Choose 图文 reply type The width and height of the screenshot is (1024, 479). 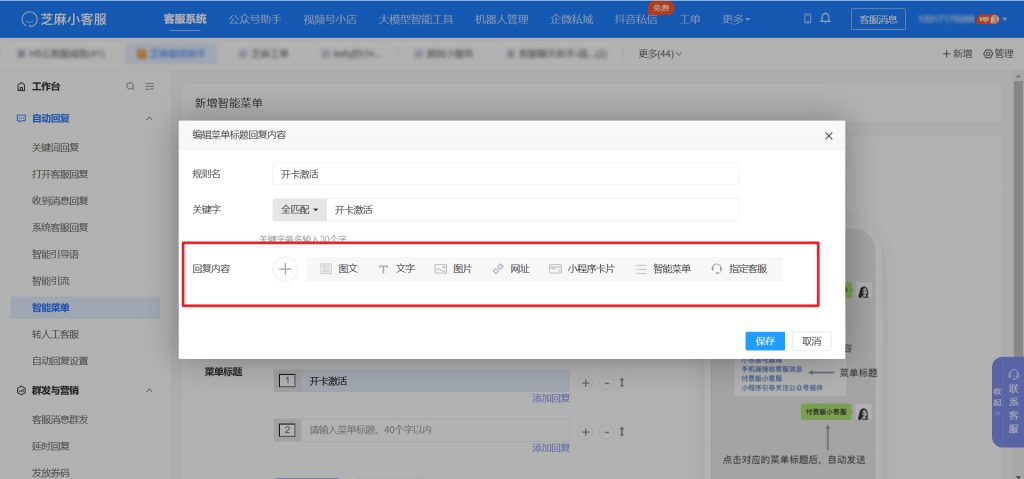click(339, 269)
